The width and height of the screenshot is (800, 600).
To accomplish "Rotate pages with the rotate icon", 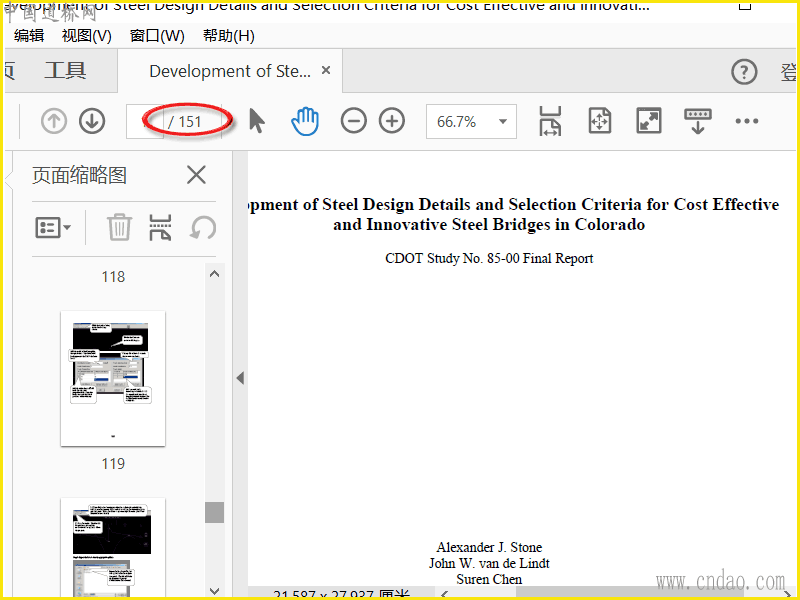I will point(203,228).
